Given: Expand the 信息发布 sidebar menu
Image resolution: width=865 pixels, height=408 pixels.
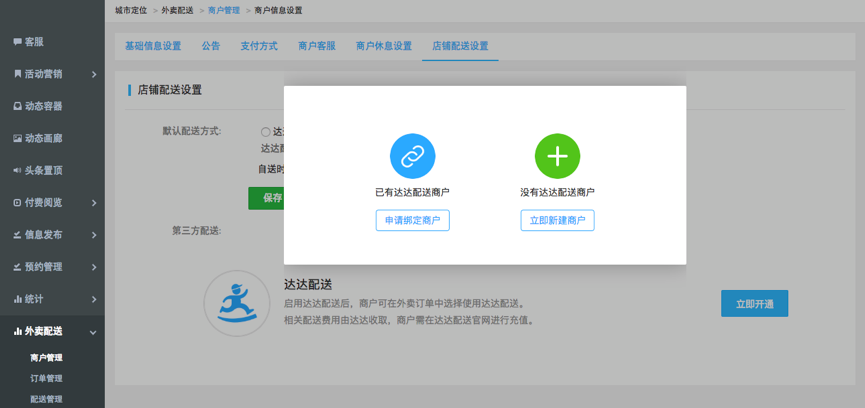Looking at the screenshot, I should point(52,235).
